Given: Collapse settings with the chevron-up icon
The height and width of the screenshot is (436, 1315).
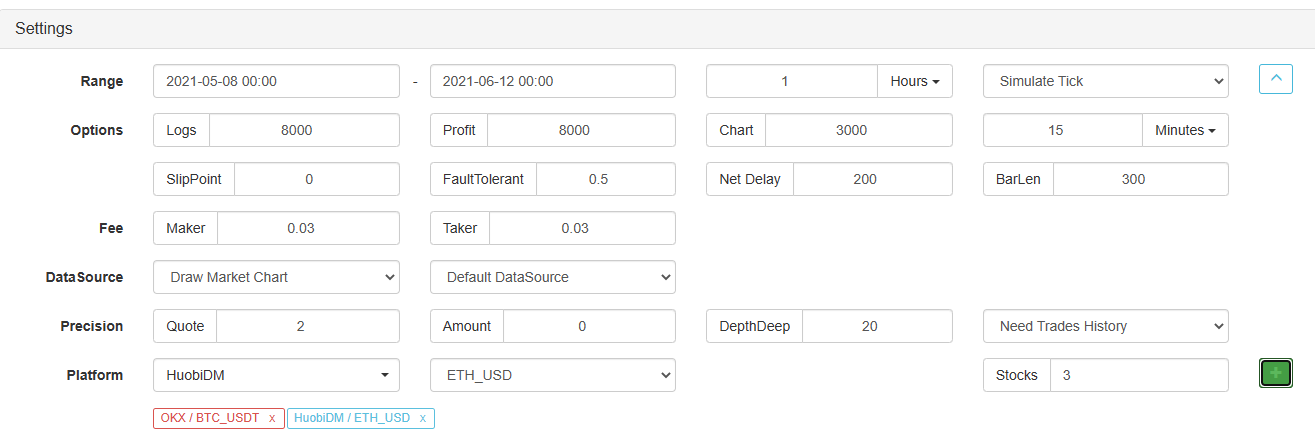Looking at the screenshot, I should tap(1275, 78).
